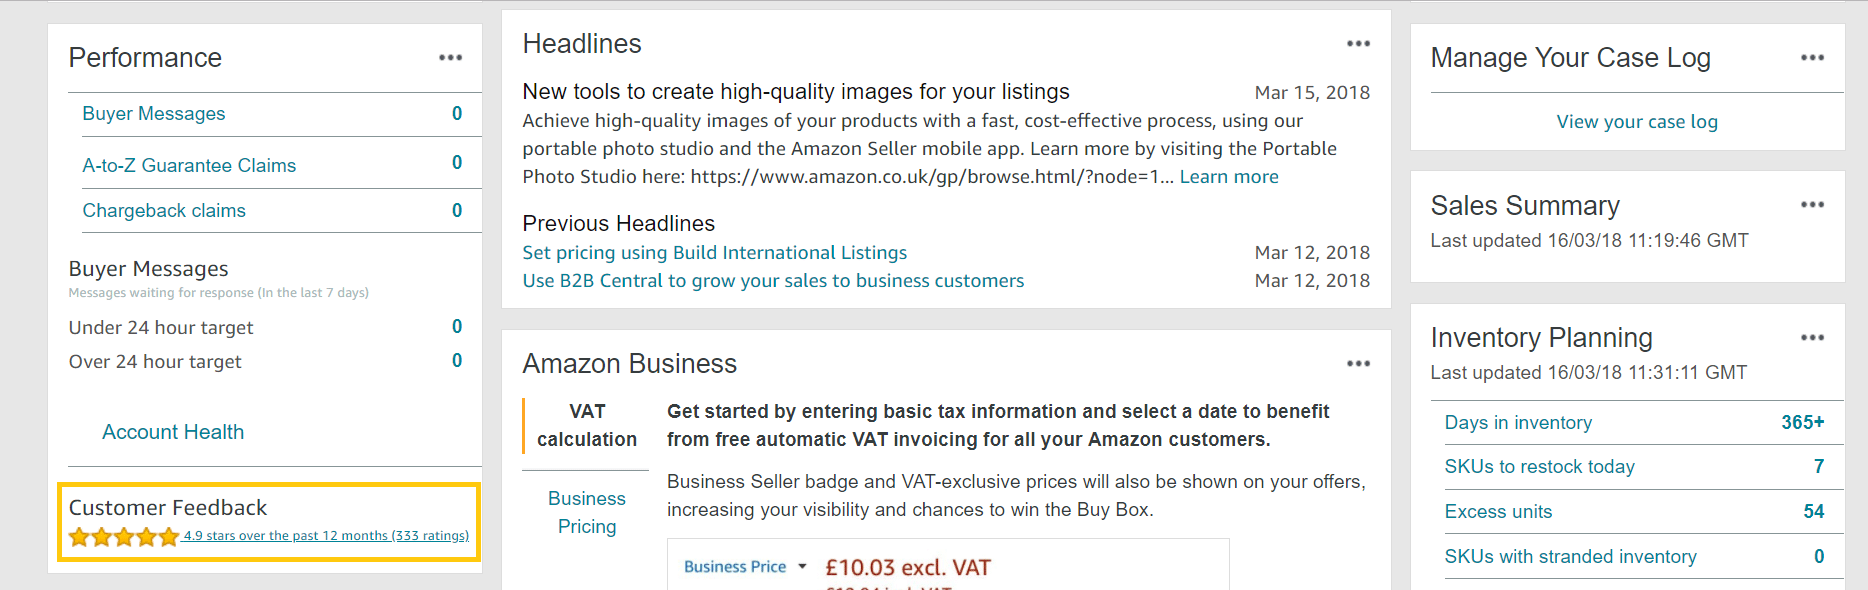The width and height of the screenshot is (1868, 590).
Task: Open the Buyer Messages link
Action: coord(154,114)
